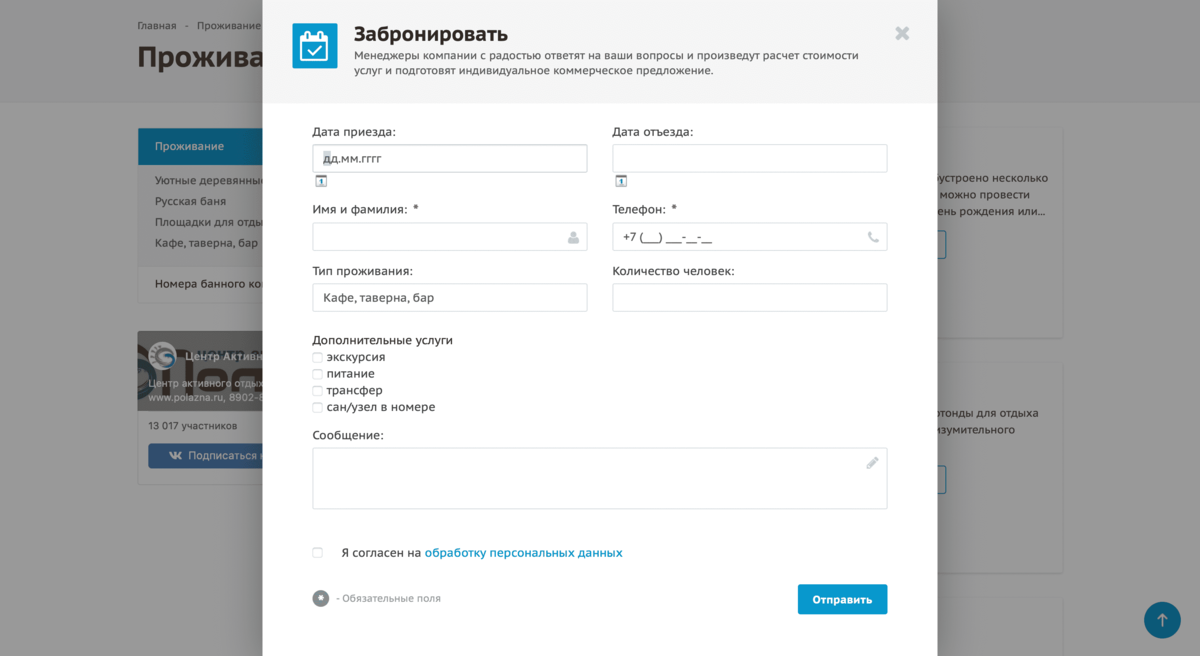Check the экскурсия option
This screenshot has height=656, width=1200.
pyautogui.click(x=317, y=358)
